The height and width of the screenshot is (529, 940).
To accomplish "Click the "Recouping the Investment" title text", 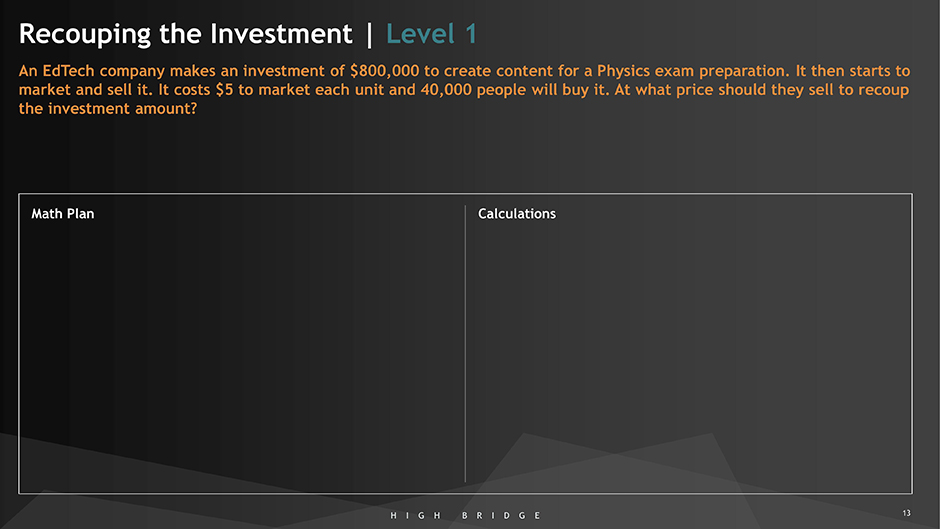I will click(x=185, y=34).
